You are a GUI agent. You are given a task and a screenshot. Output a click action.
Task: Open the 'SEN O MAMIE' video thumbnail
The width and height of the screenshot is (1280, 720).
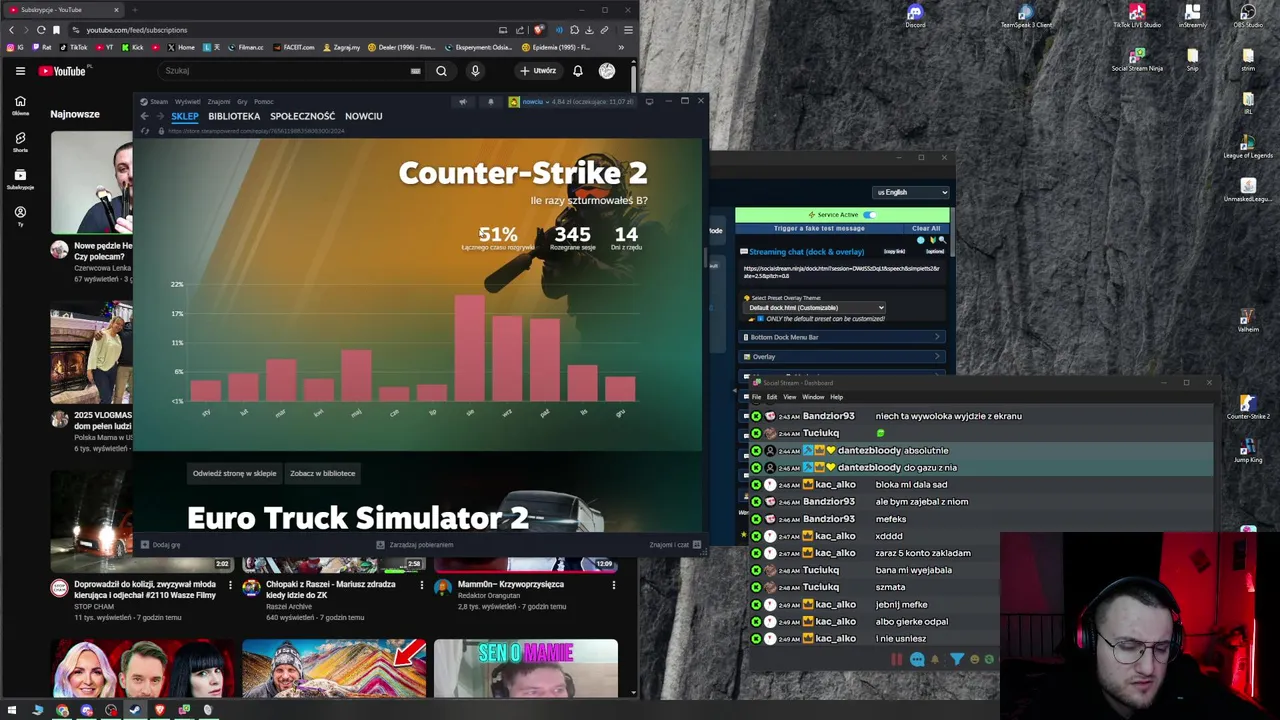click(526, 667)
